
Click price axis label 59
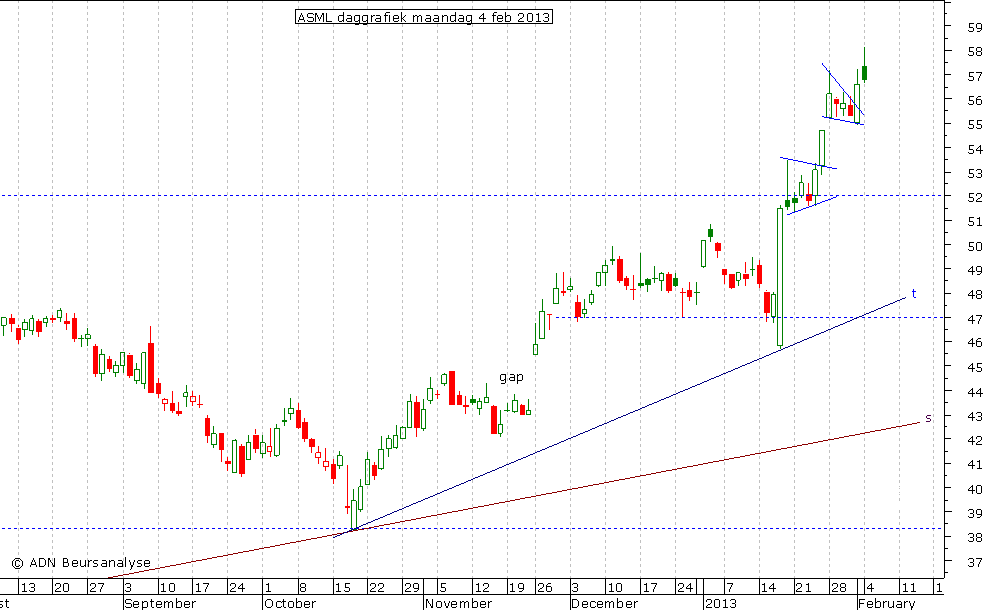click(x=975, y=28)
